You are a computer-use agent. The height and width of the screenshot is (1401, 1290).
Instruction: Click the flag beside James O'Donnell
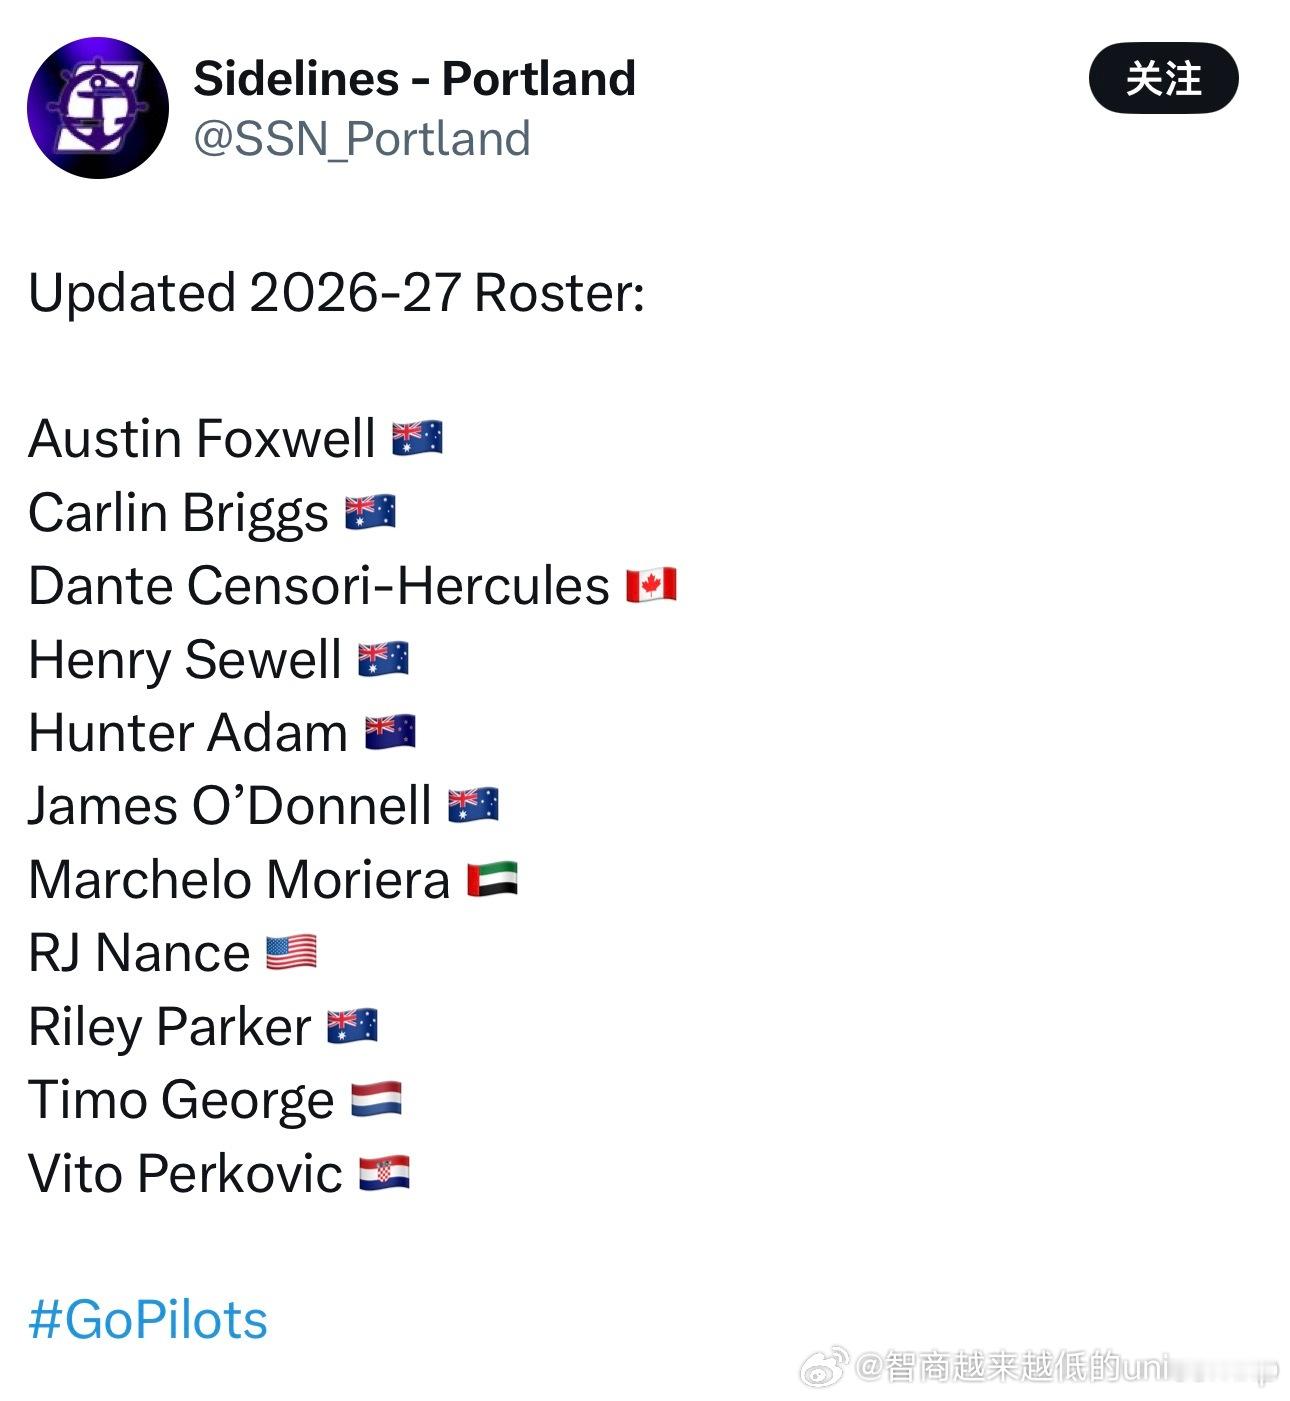click(x=473, y=805)
